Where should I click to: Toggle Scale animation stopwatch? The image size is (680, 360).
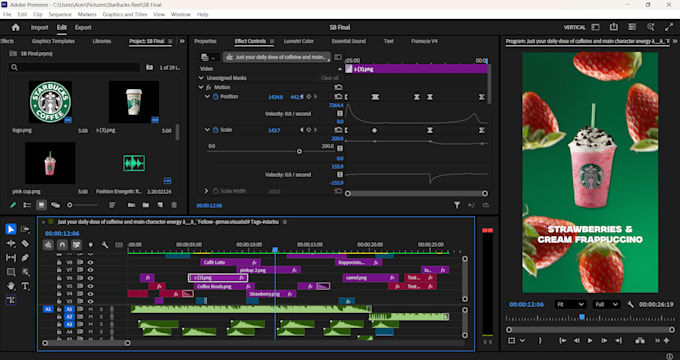pyautogui.click(x=216, y=130)
